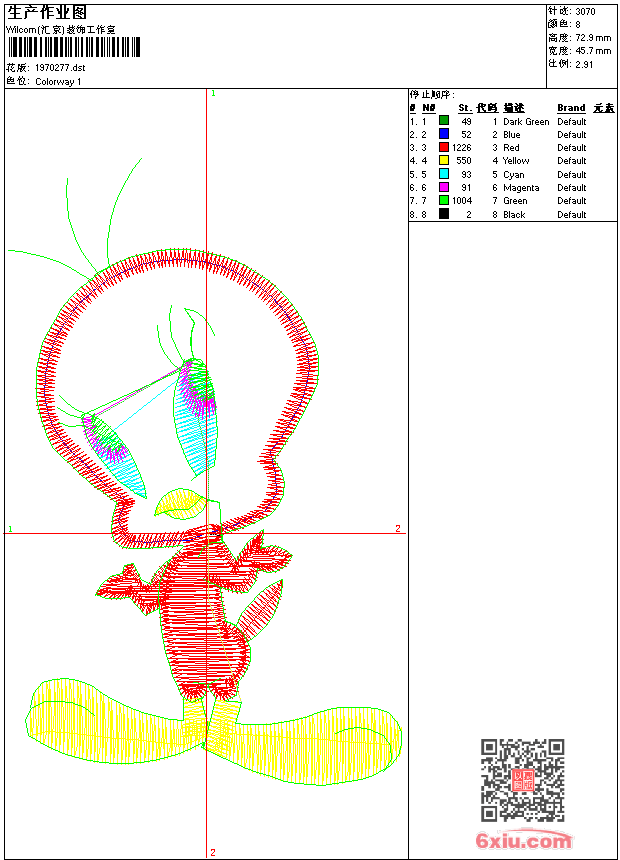Click the "Brand" column header
Image resolution: width=620 pixels, height=860 pixels.
(571, 108)
